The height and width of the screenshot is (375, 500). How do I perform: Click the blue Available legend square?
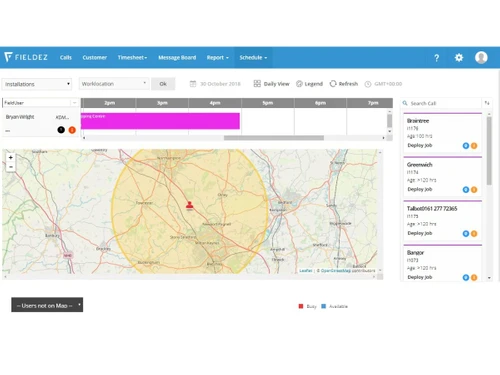(323, 306)
